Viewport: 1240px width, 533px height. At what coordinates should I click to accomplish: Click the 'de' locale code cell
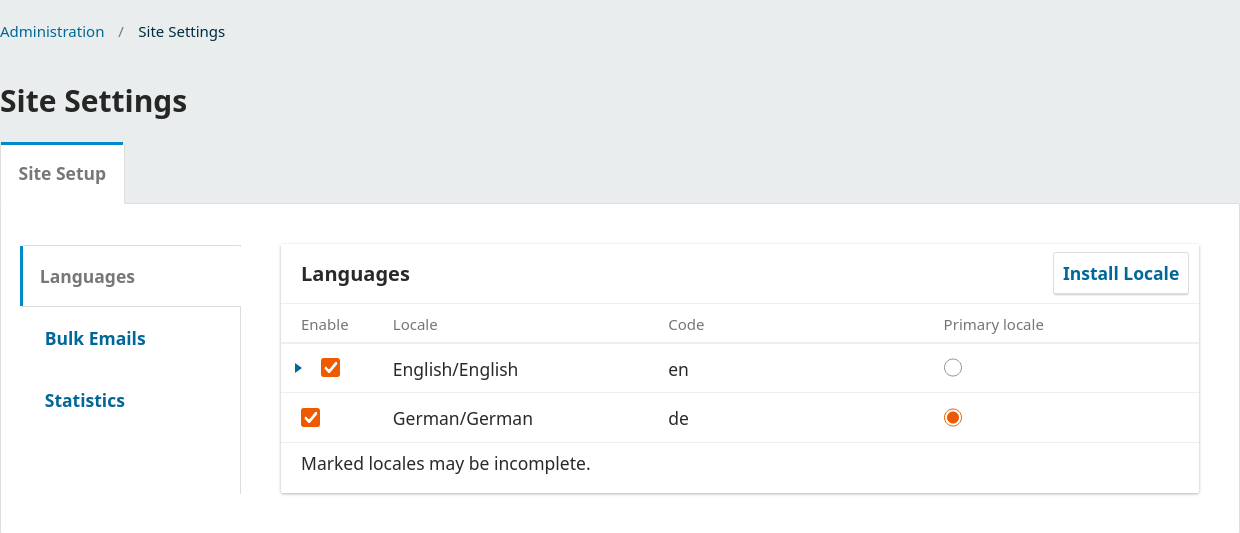coord(678,419)
